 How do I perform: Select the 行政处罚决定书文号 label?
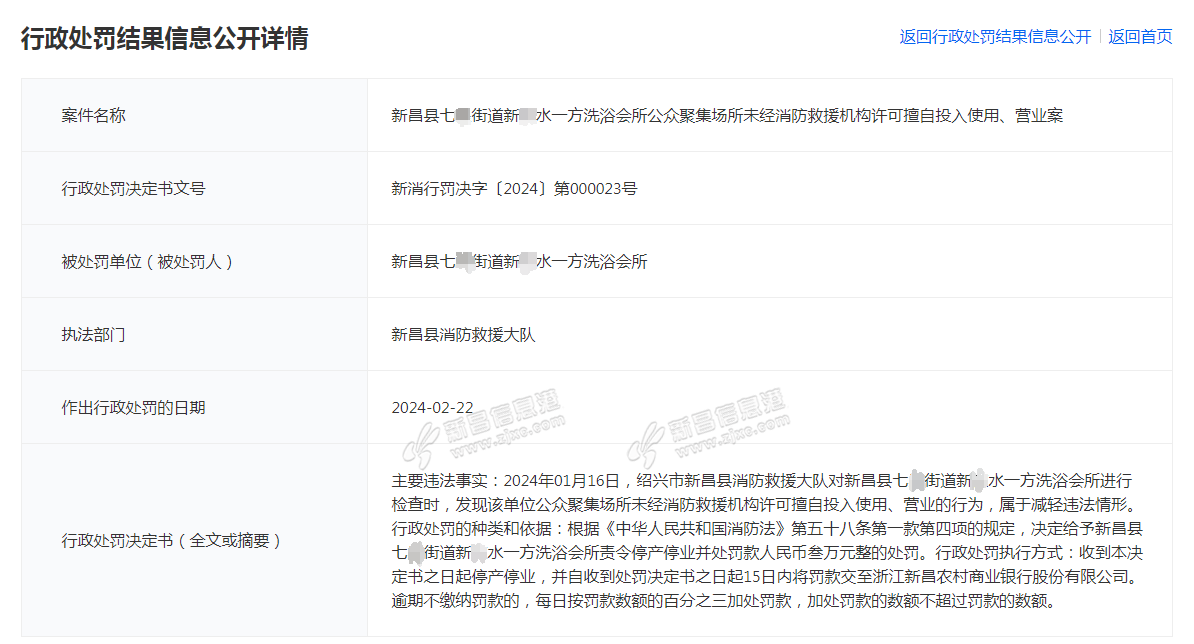[133, 188]
